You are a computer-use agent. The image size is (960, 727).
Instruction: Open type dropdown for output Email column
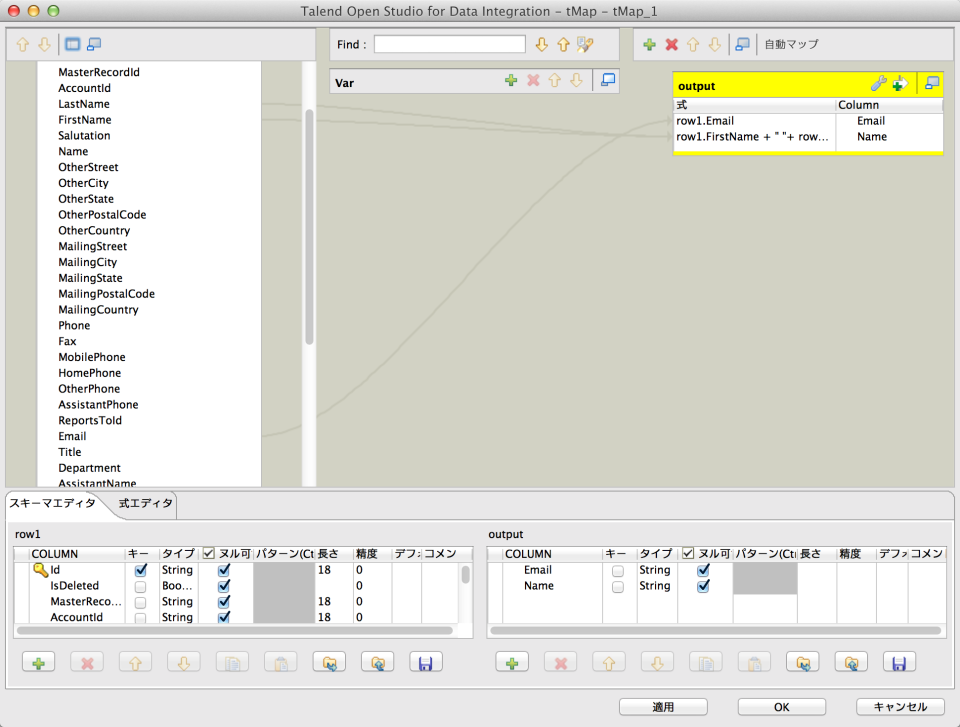pos(655,570)
